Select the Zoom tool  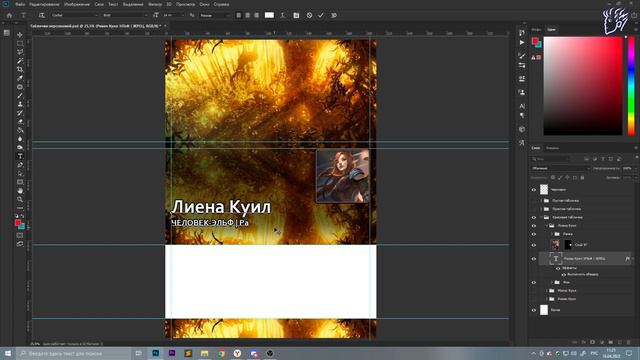(20, 199)
